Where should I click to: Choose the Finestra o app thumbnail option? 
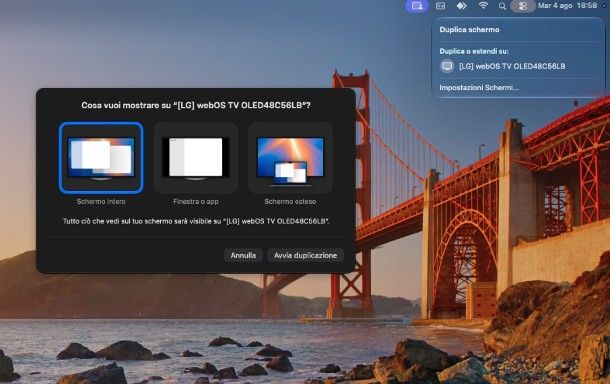196,158
